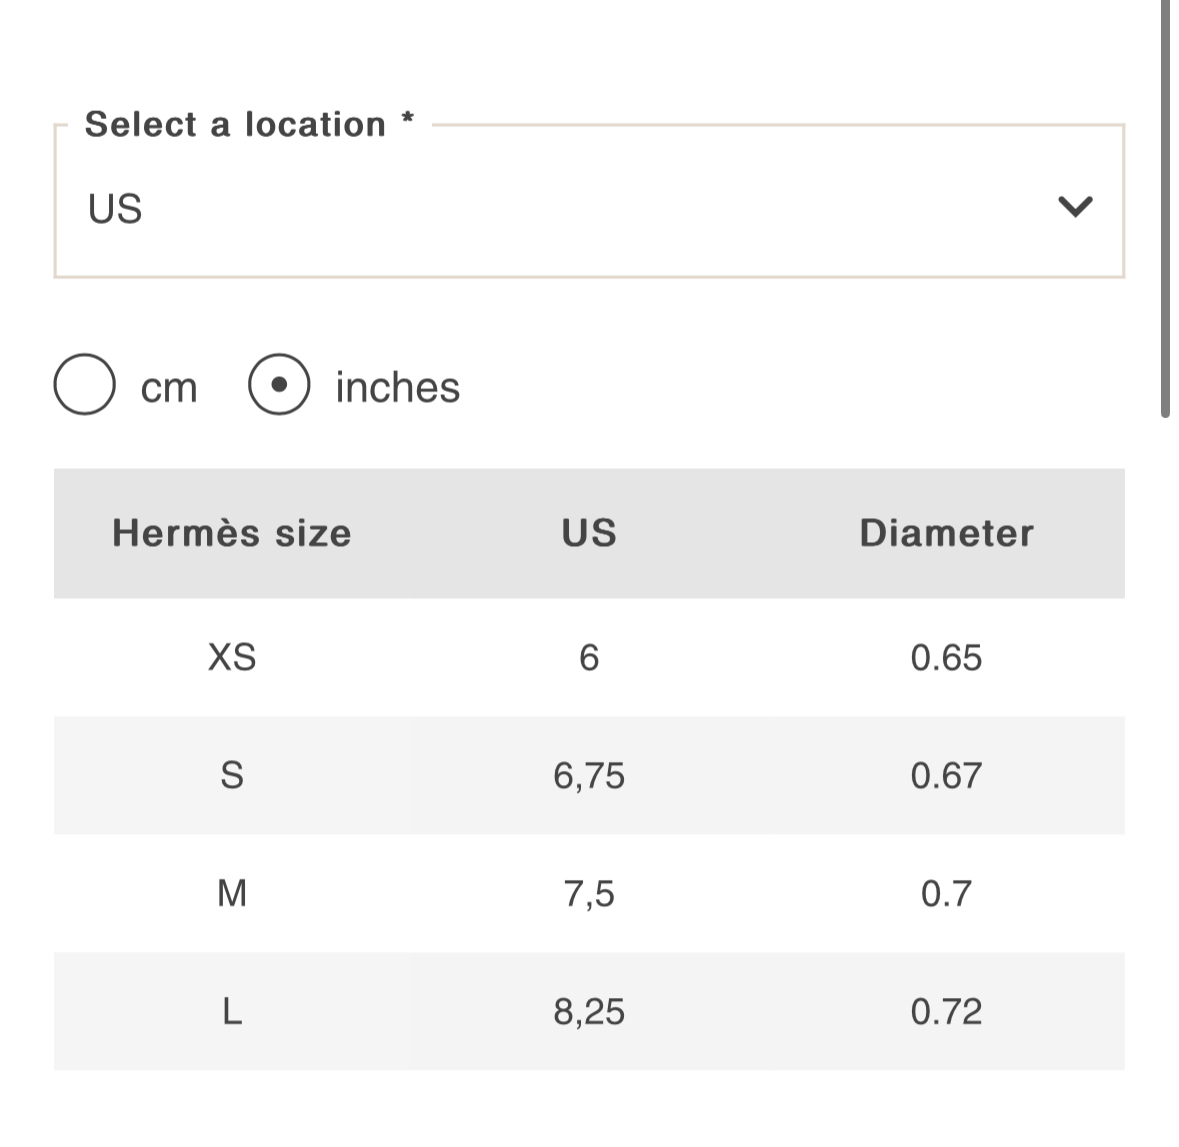
Task: Click the Hermès size column header
Action: [x=232, y=533]
